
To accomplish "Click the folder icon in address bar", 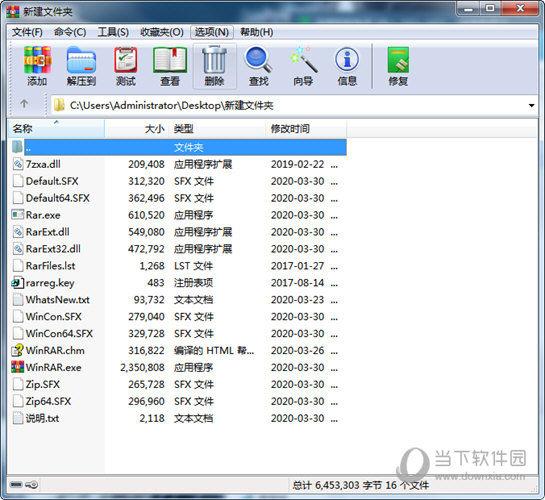I will pos(59,105).
